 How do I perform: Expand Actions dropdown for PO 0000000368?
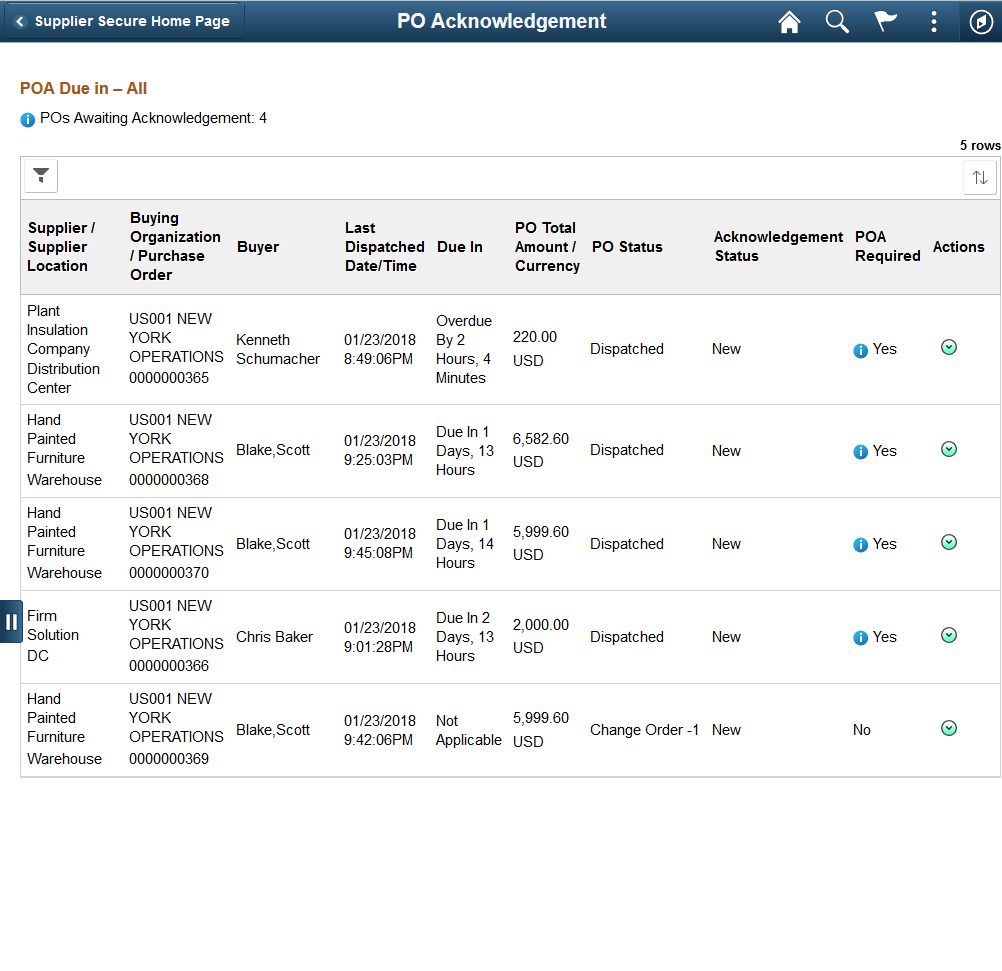point(949,449)
